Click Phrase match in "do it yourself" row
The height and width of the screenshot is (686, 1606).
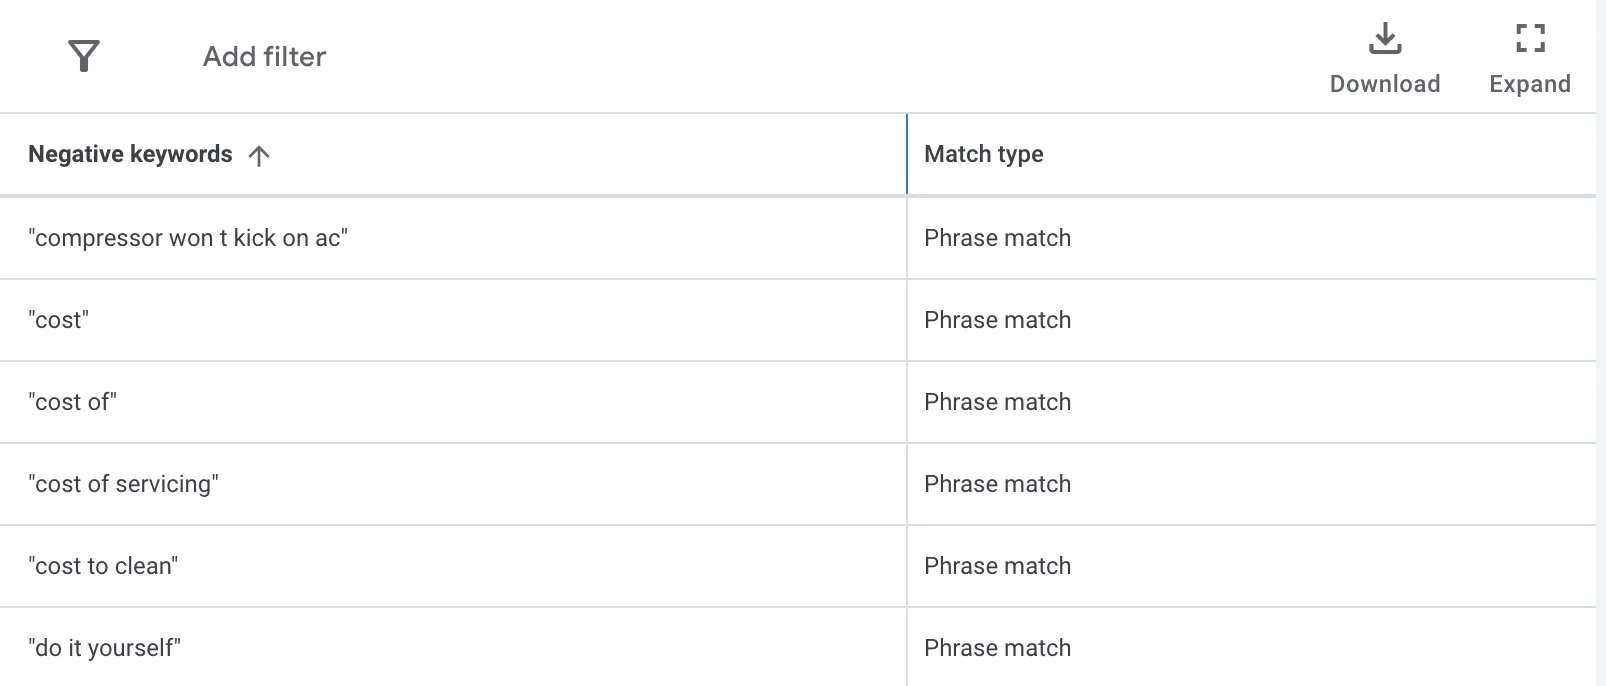click(997, 648)
